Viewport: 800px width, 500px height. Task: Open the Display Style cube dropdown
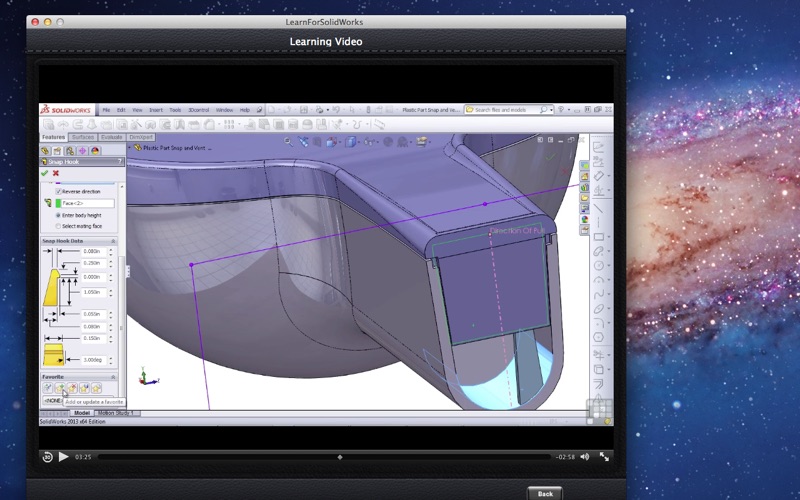(x=352, y=142)
